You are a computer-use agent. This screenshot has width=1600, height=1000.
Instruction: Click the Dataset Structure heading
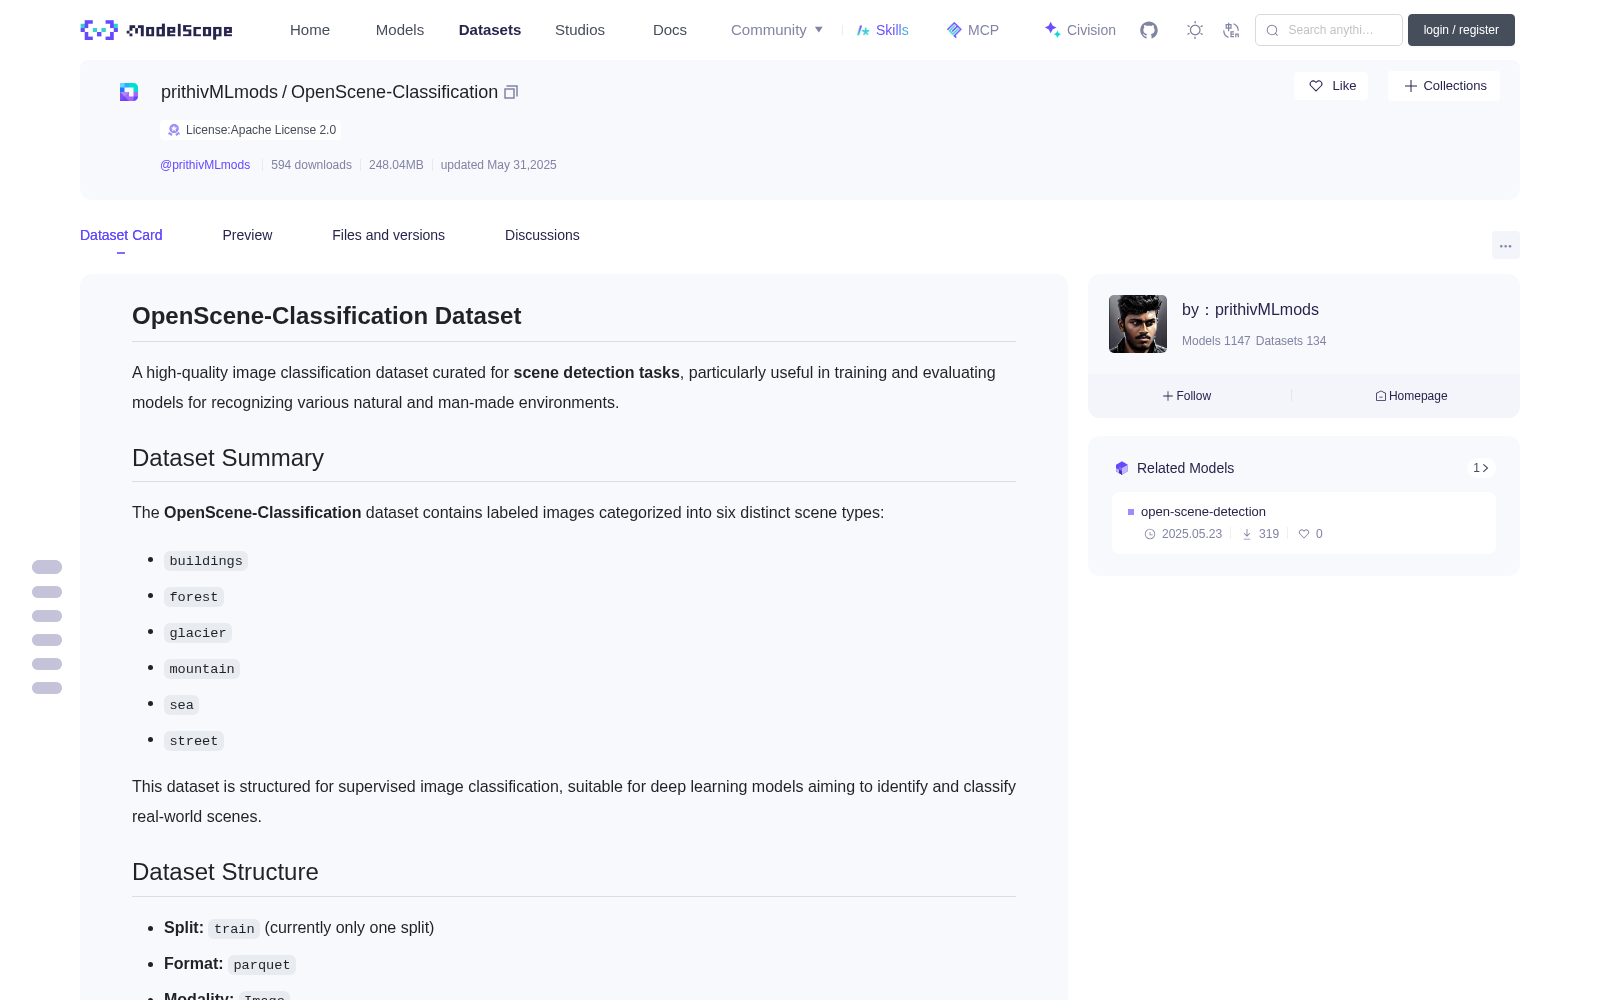click(225, 872)
